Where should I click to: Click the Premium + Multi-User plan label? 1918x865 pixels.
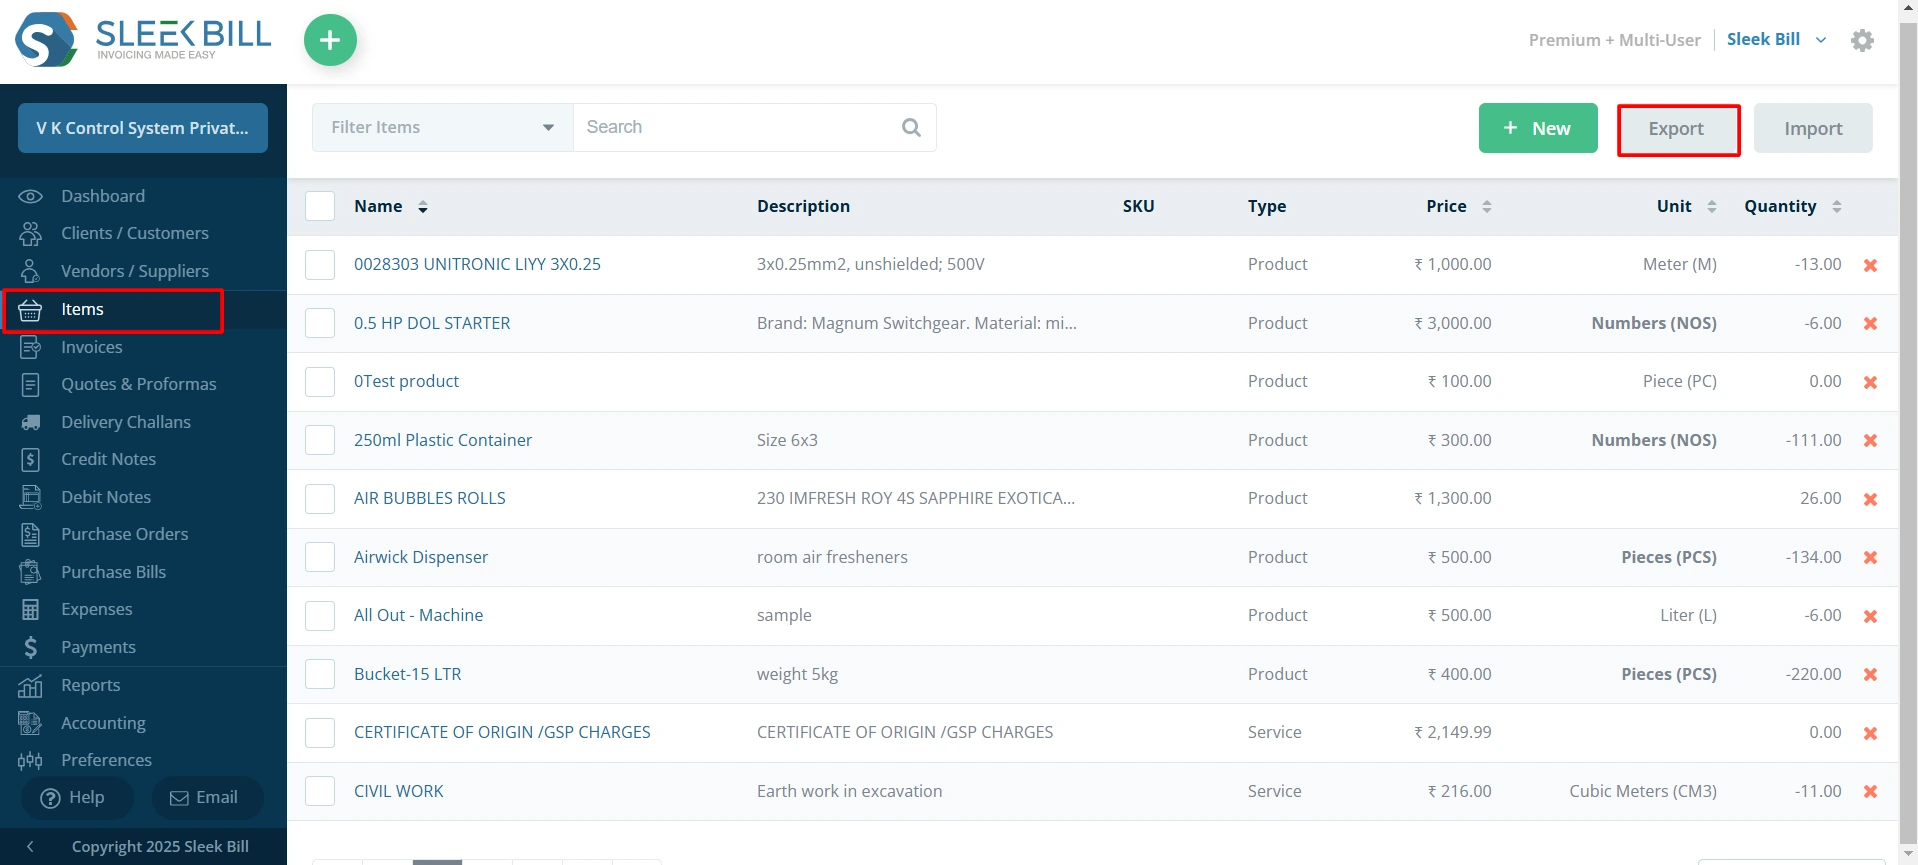pos(1615,40)
